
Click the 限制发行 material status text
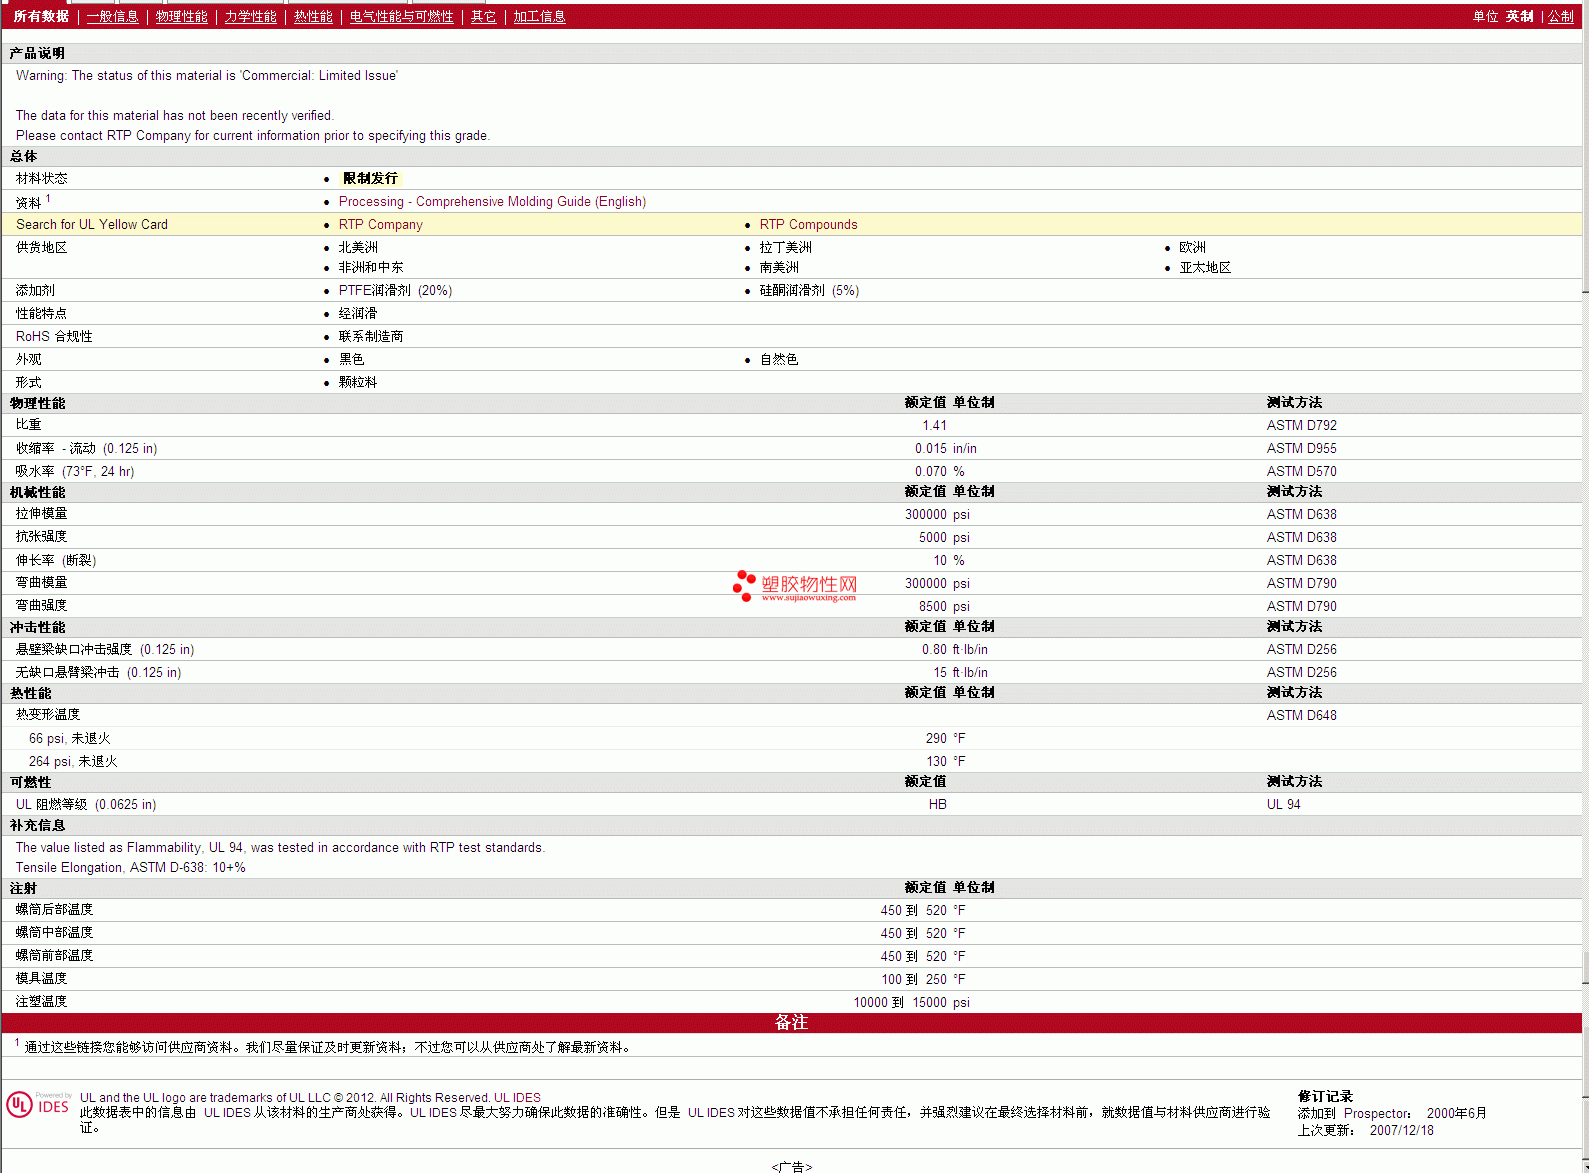click(370, 178)
